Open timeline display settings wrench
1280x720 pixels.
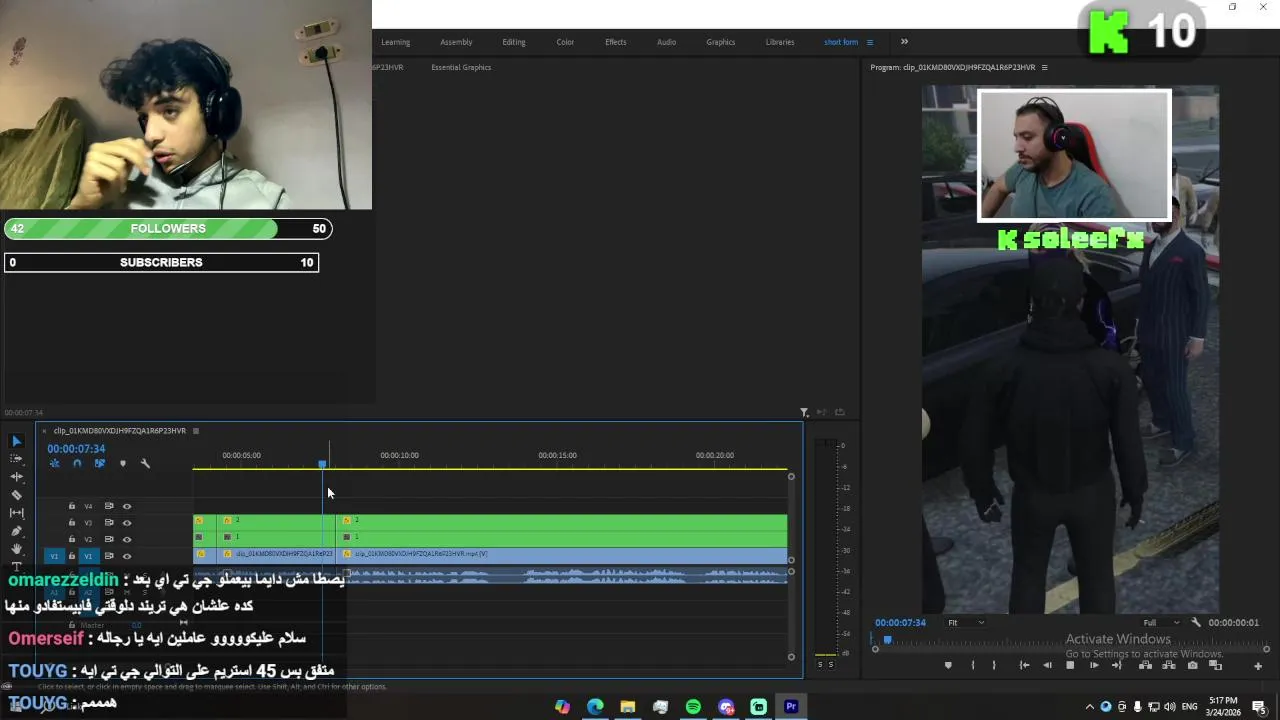pyautogui.click(x=145, y=463)
